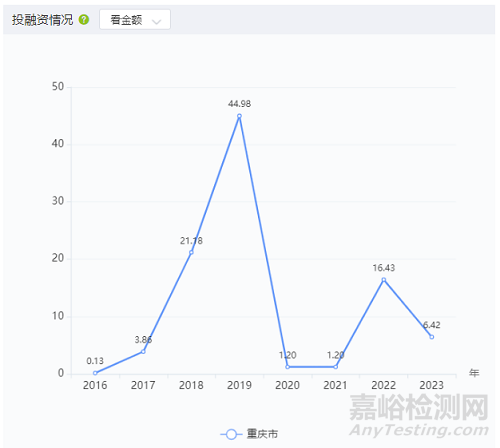Click the green help question mark icon
The height and width of the screenshot is (448, 500).
pos(84,20)
